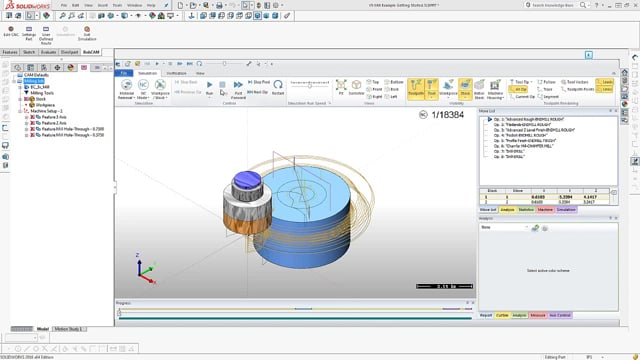Screen dimensions: 640x360
Task: Click the Fast Forward simulation icon
Action: 238,89
